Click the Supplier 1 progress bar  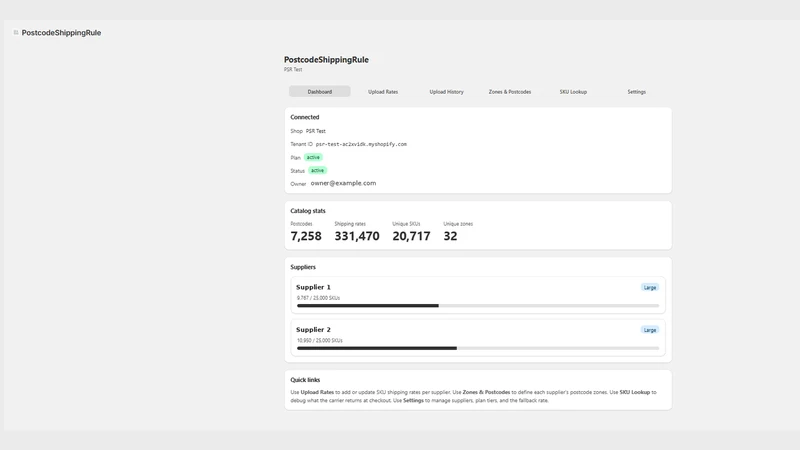point(478,306)
